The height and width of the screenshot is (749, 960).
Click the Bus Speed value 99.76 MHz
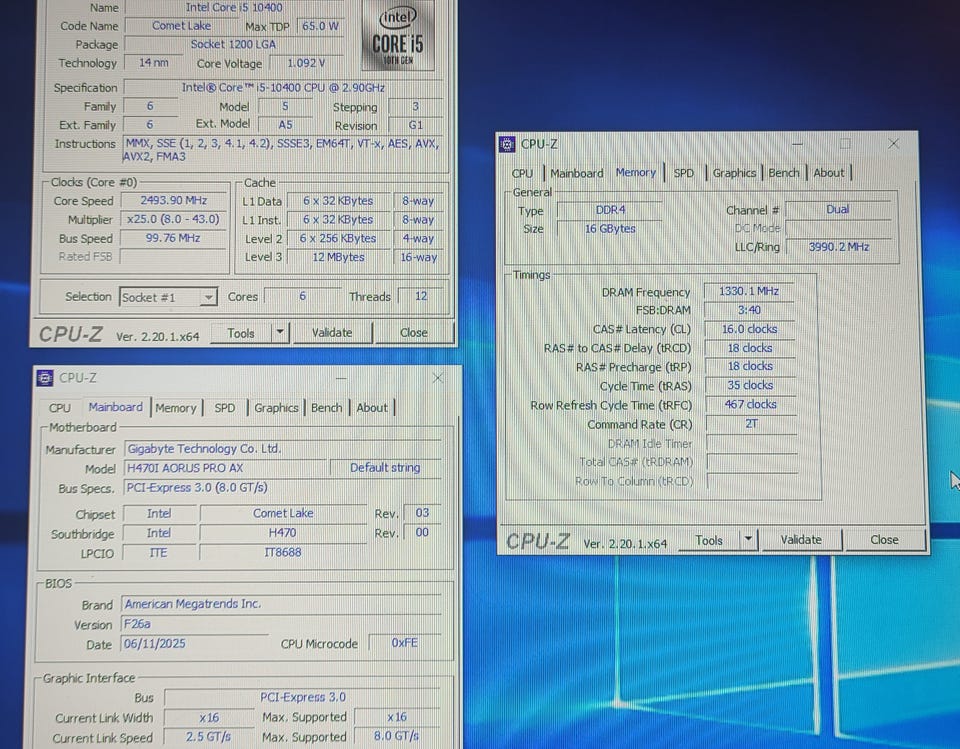coord(173,238)
